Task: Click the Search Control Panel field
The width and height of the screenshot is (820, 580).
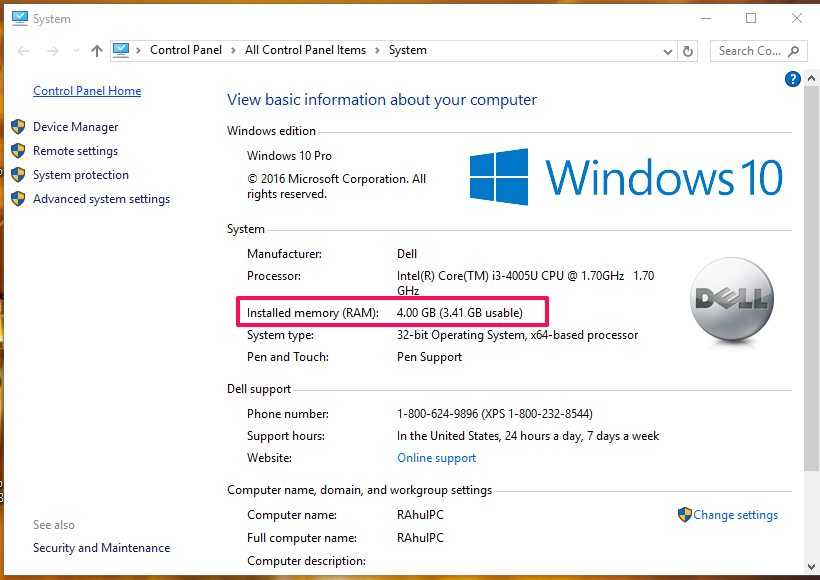Action: point(759,51)
